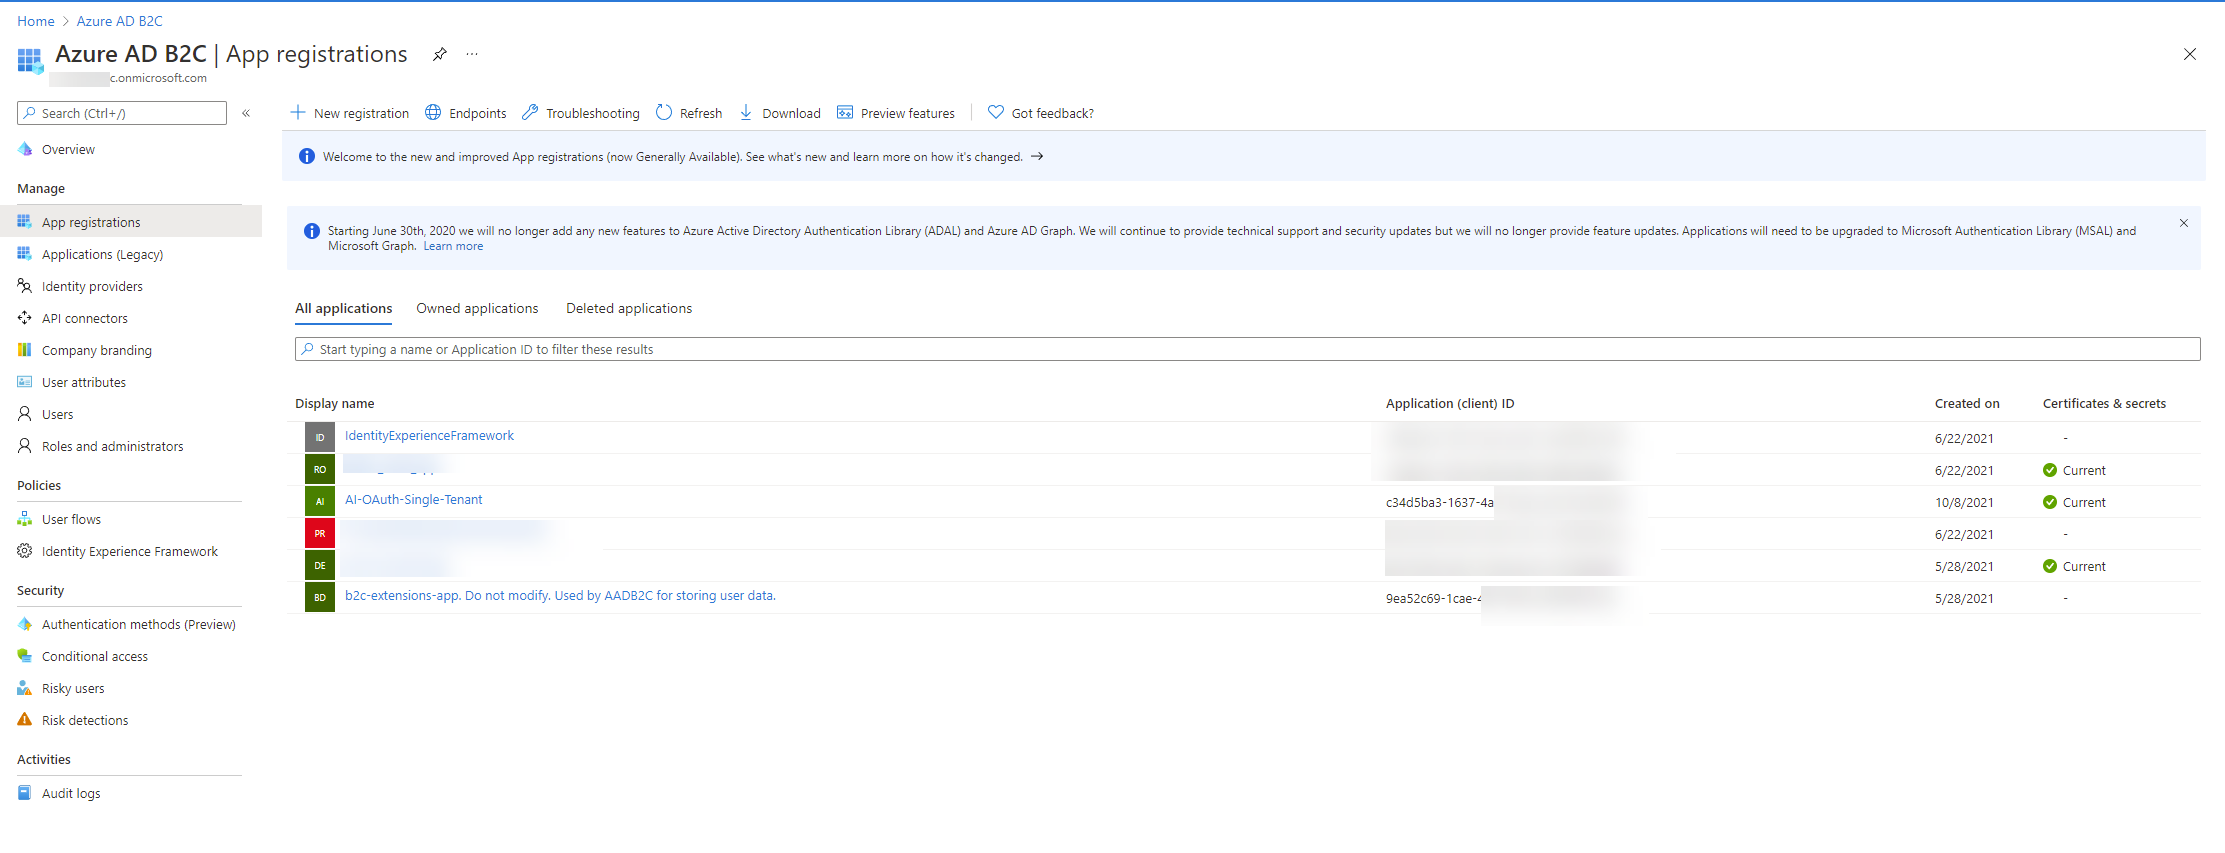2225x853 pixels.
Task: Open Conditional access settings
Action: pos(94,656)
